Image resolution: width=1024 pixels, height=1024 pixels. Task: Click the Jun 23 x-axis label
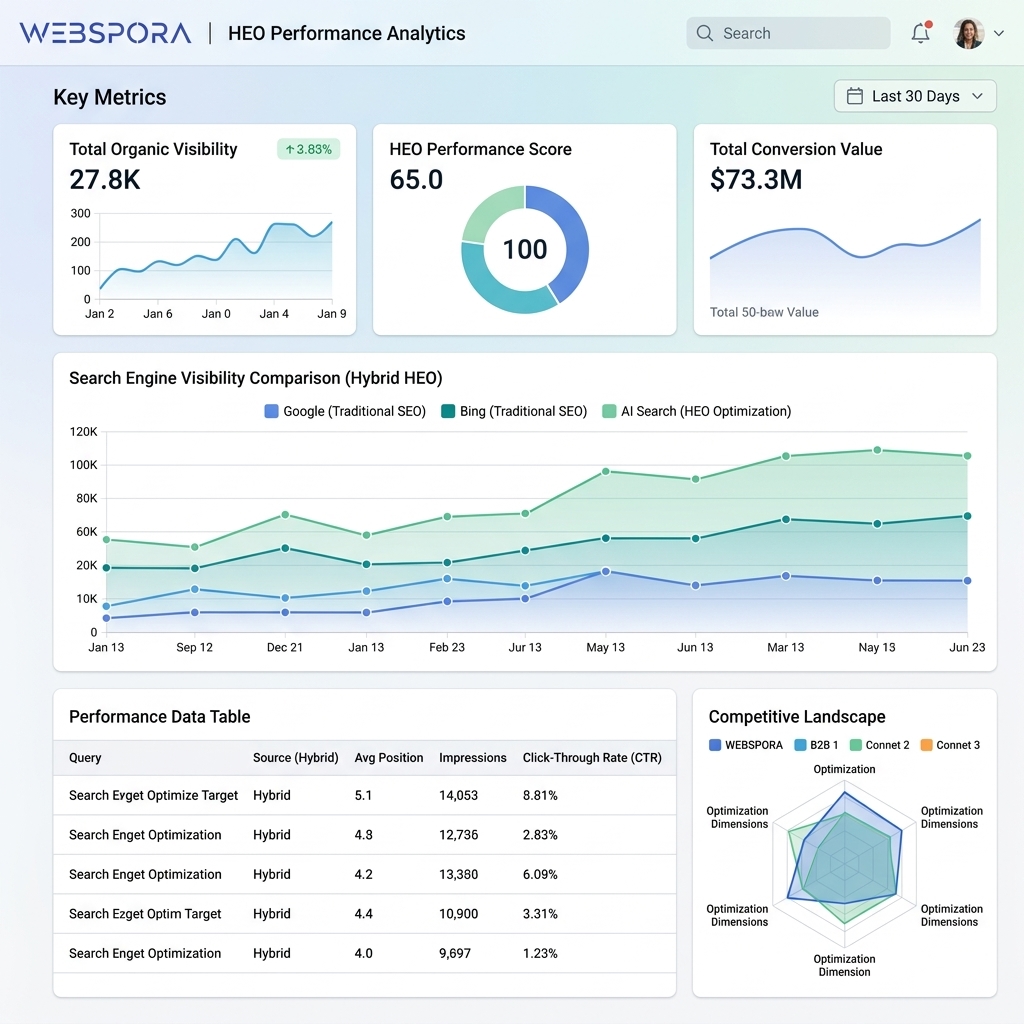click(967, 647)
